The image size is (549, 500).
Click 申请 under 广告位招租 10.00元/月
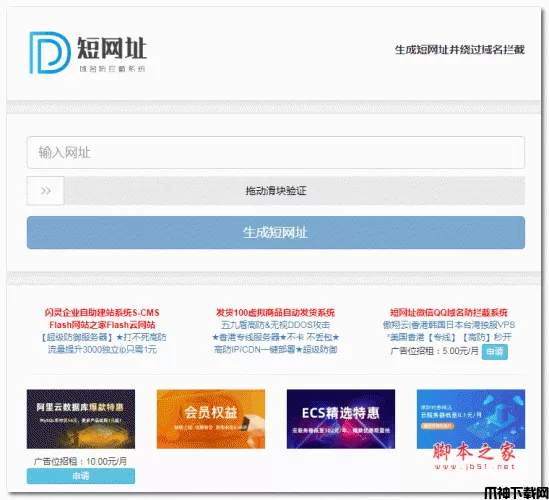[x=81, y=476]
